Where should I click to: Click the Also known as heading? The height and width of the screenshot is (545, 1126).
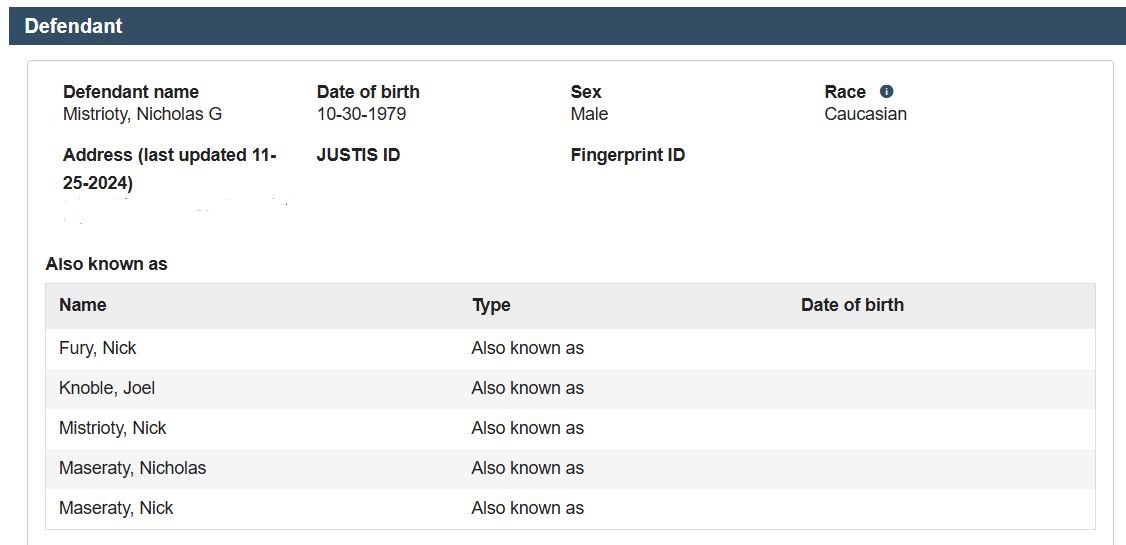pyautogui.click(x=106, y=264)
